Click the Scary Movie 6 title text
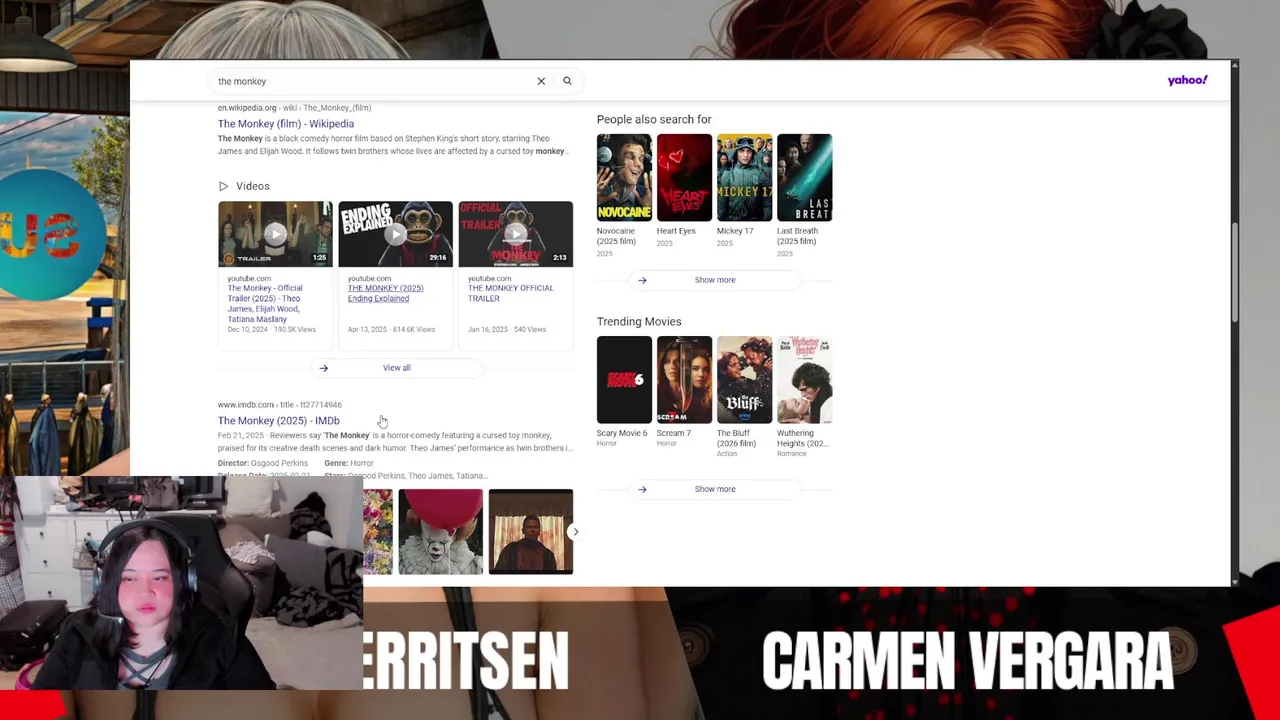 pos(622,433)
